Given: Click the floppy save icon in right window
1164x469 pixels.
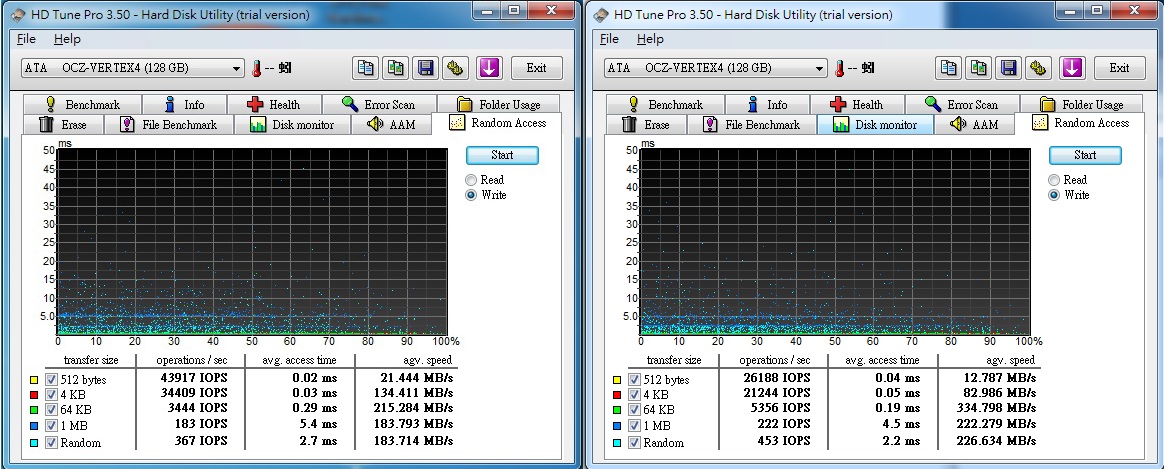Looking at the screenshot, I should click(x=1009, y=68).
